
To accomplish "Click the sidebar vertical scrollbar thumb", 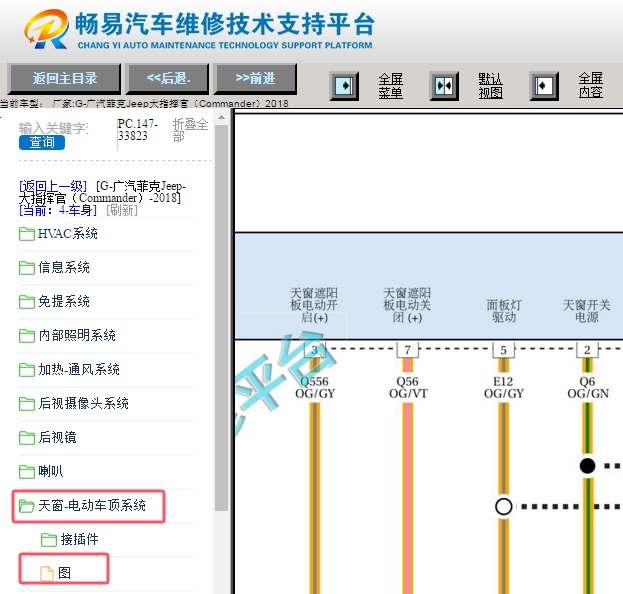I will (x=221, y=318).
